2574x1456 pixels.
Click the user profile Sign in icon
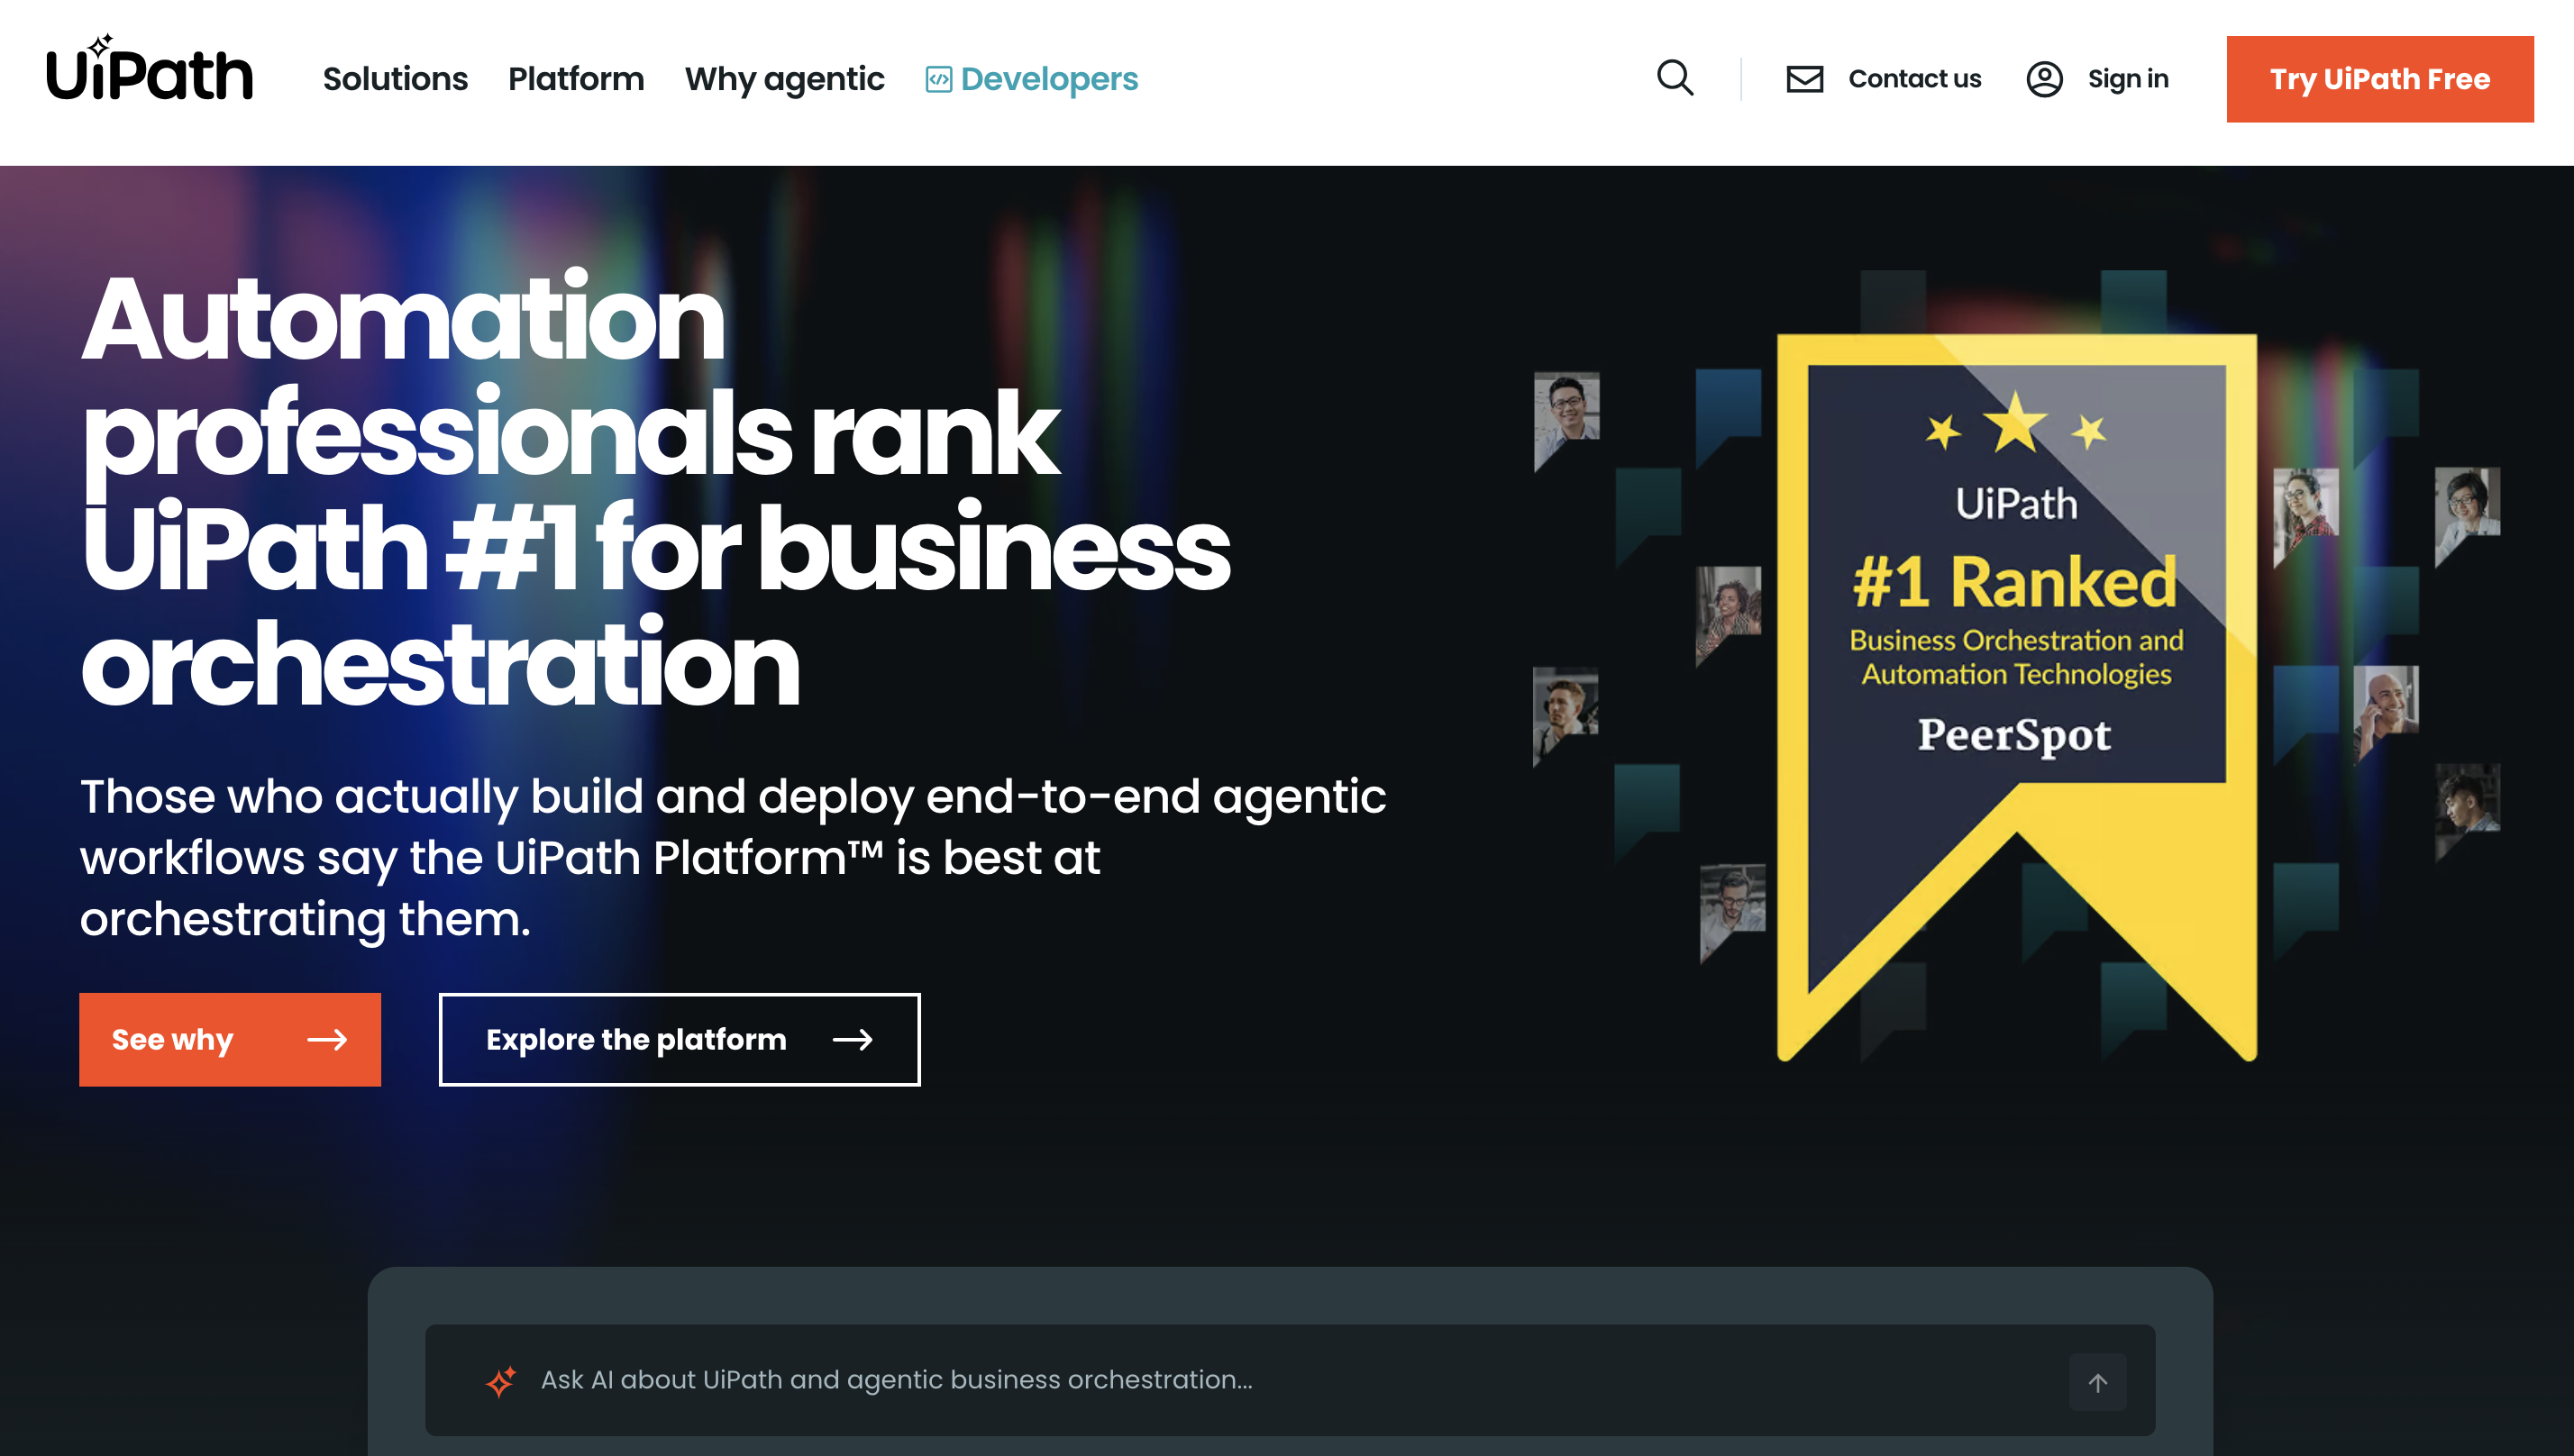point(2044,79)
